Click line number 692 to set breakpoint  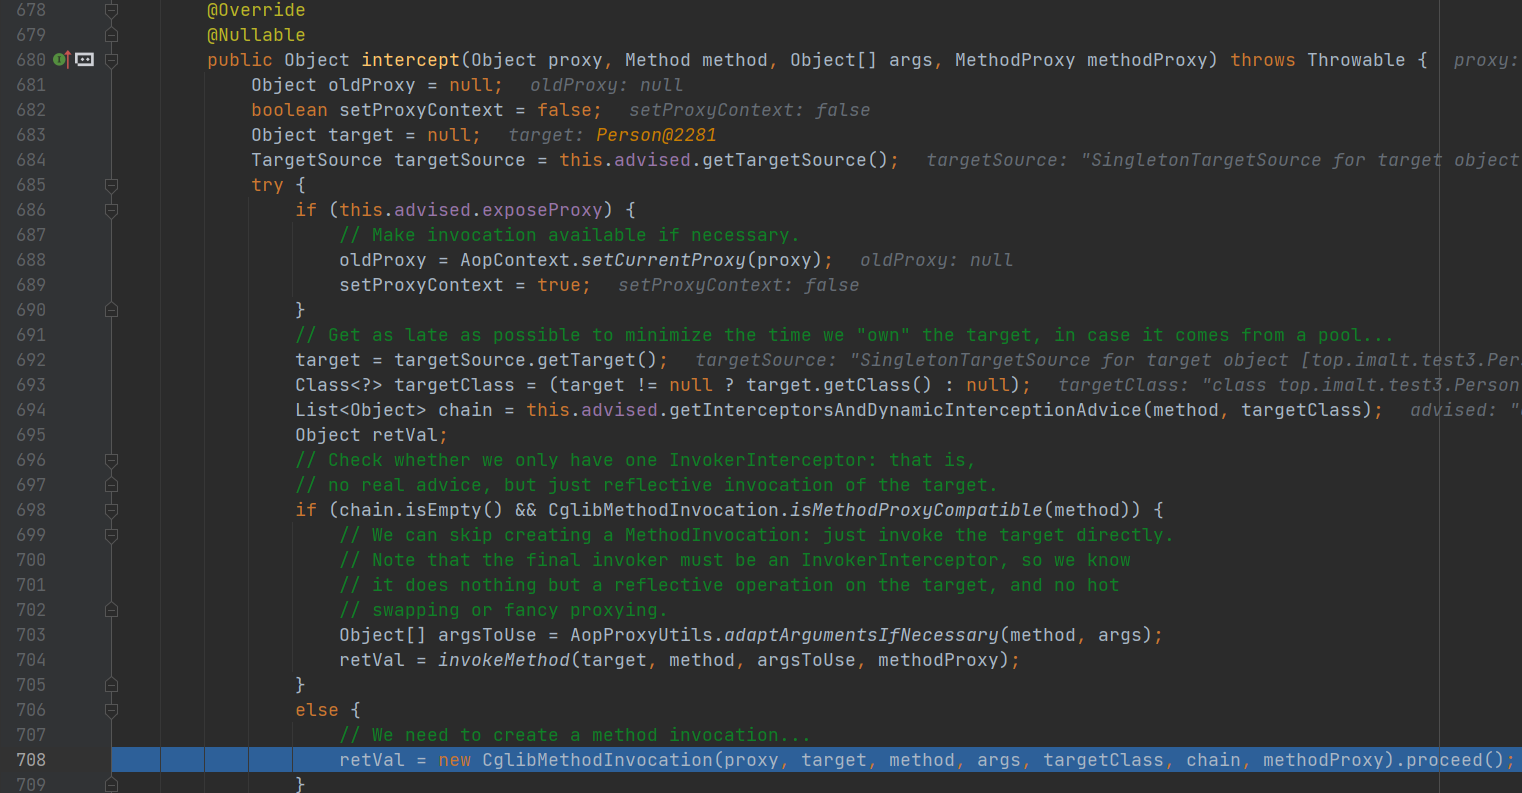[x=31, y=360]
